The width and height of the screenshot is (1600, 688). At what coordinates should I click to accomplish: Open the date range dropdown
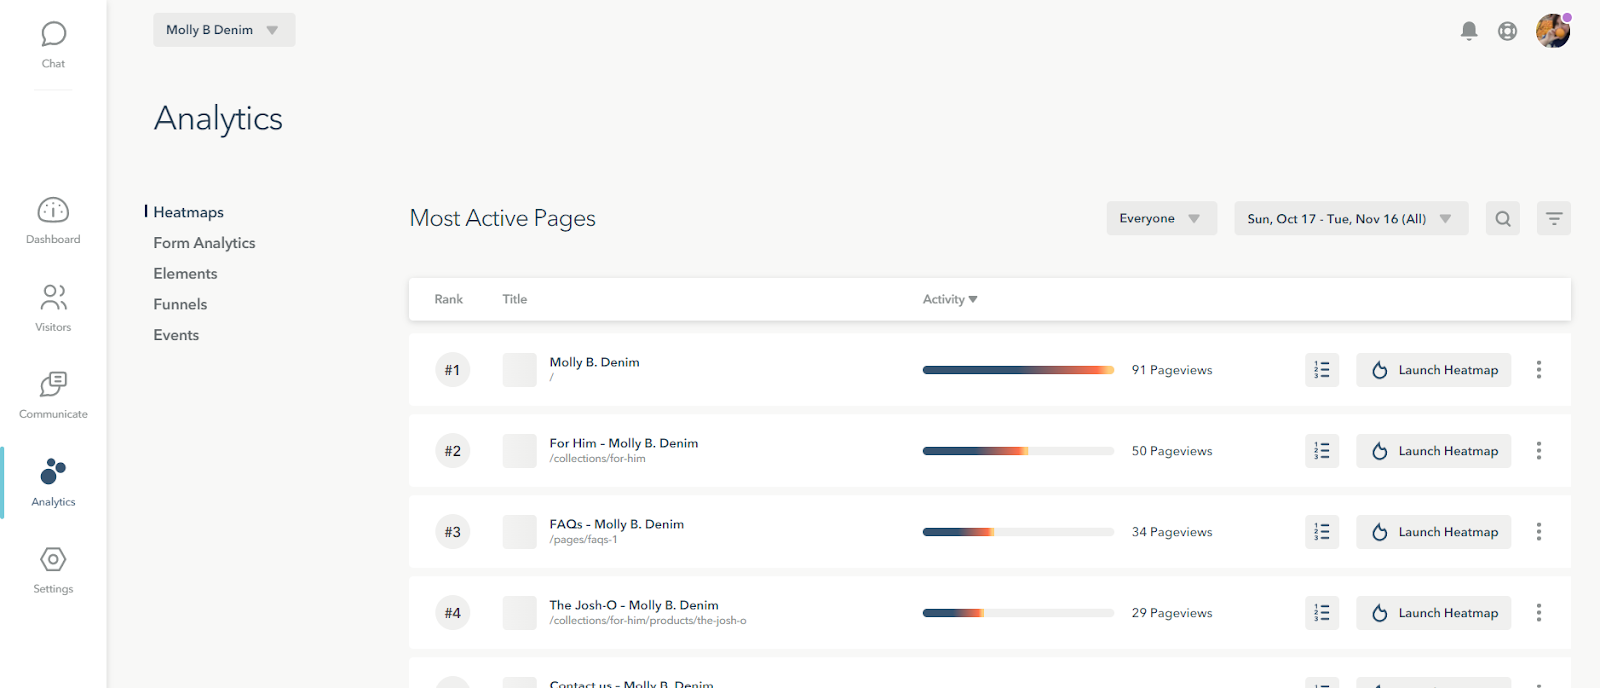tap(1351, 219)
